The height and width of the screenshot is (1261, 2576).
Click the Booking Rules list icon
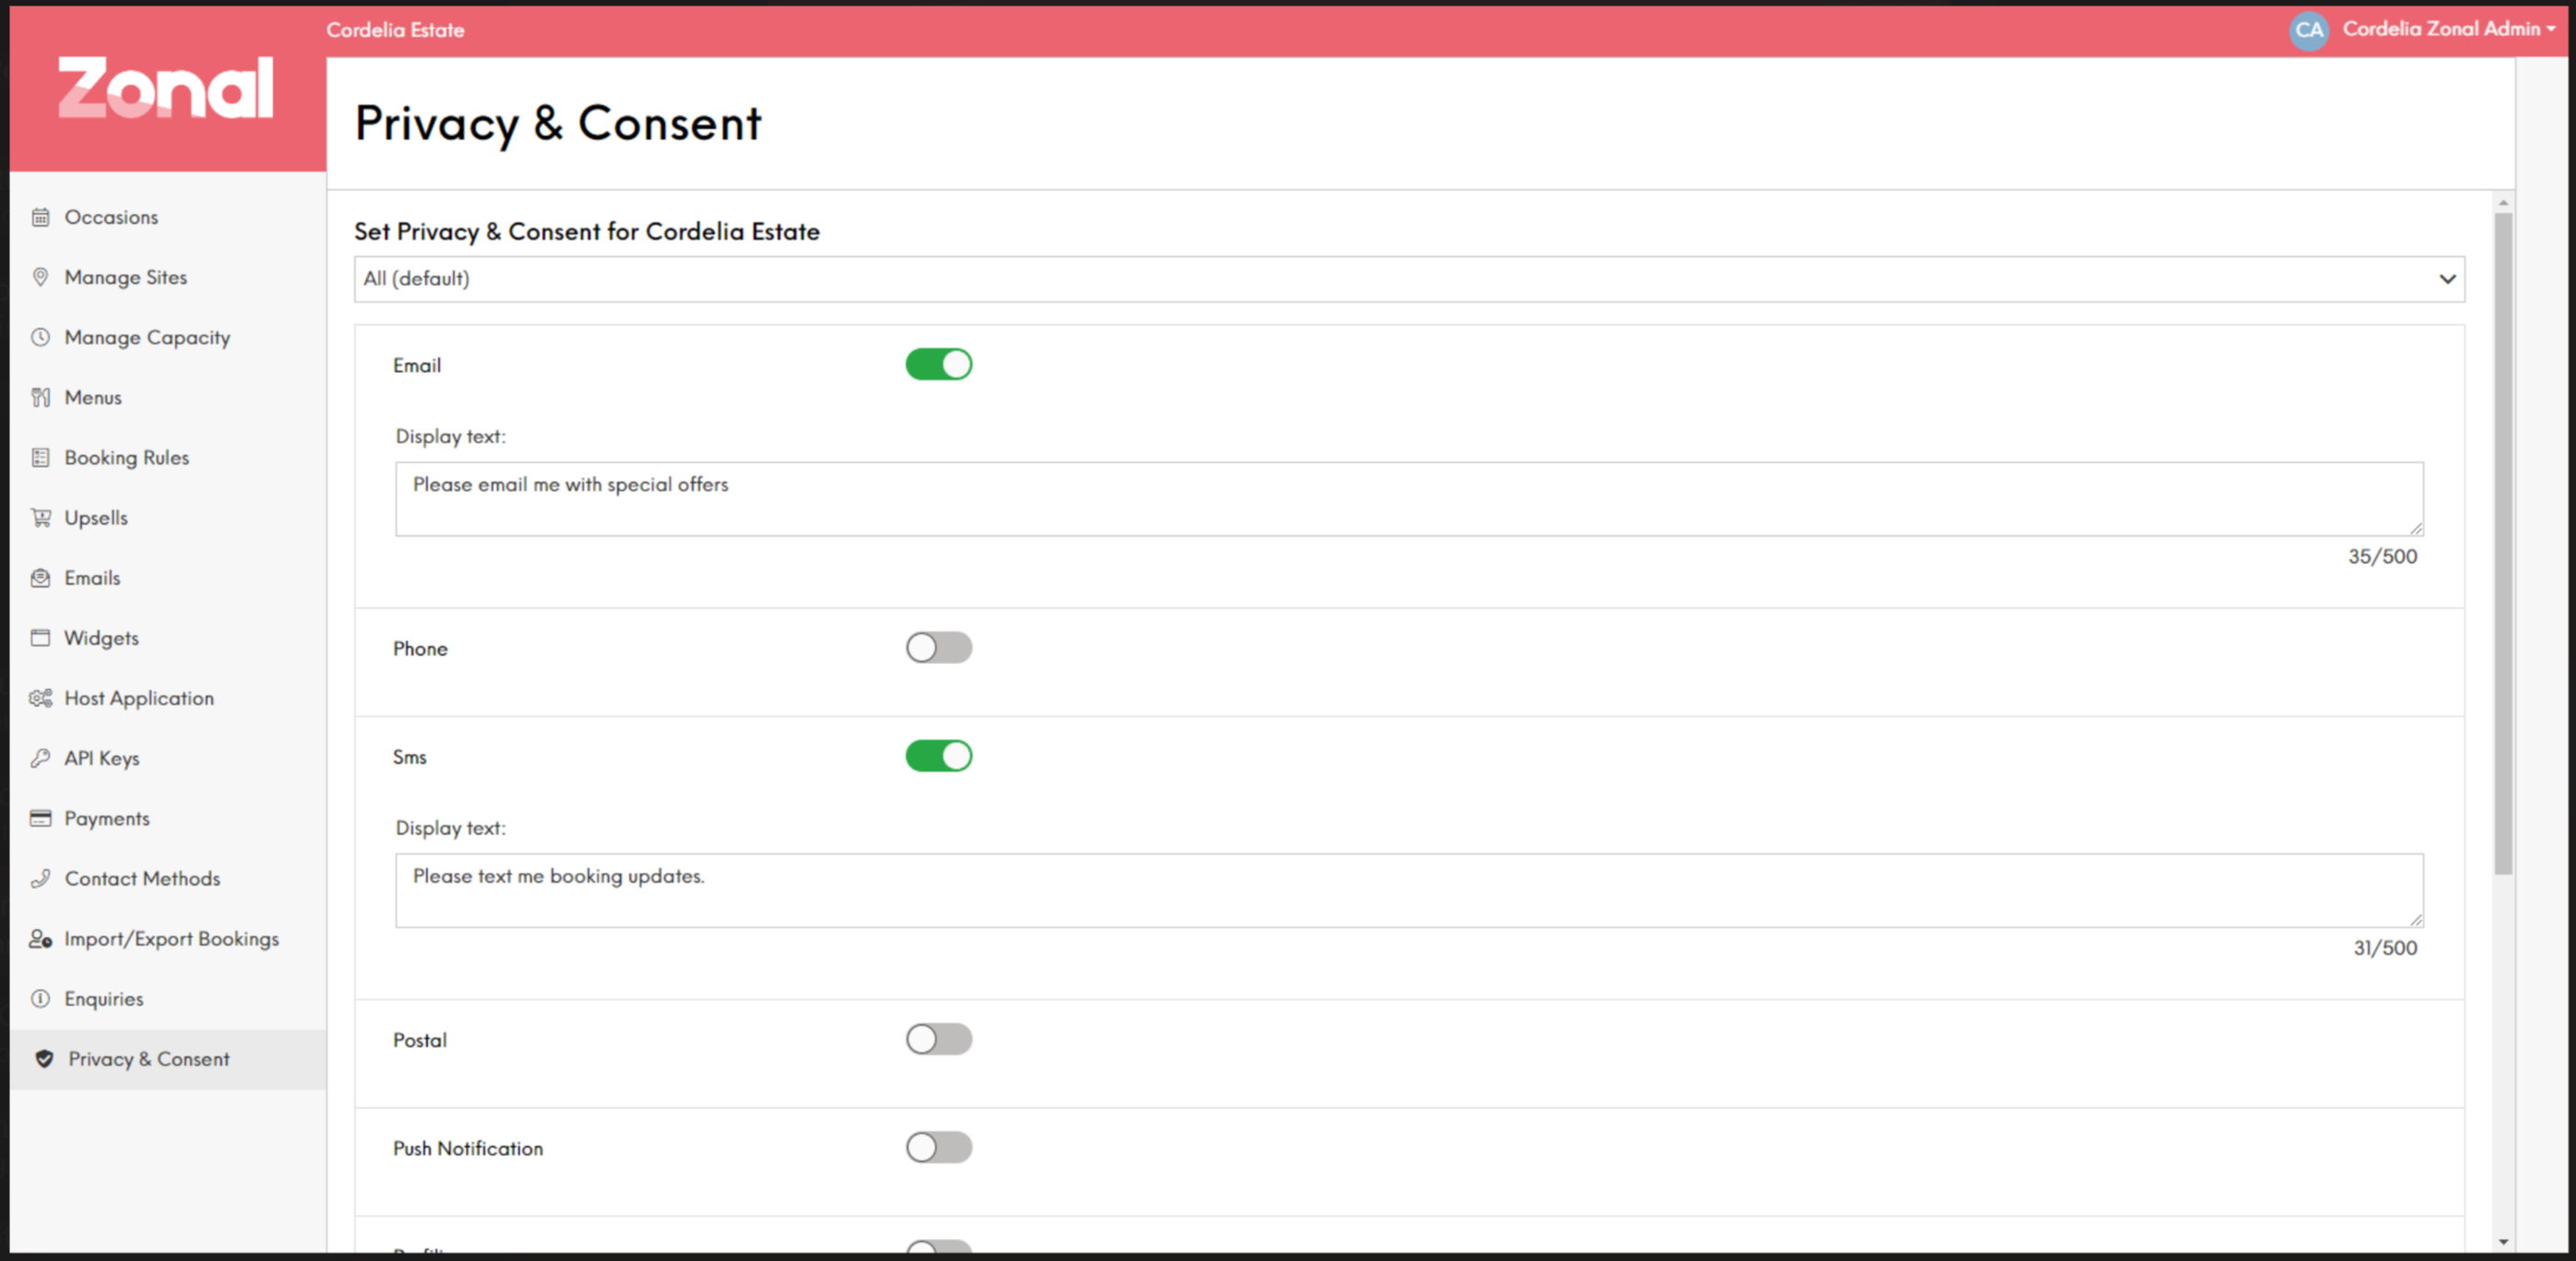[40, 457]
